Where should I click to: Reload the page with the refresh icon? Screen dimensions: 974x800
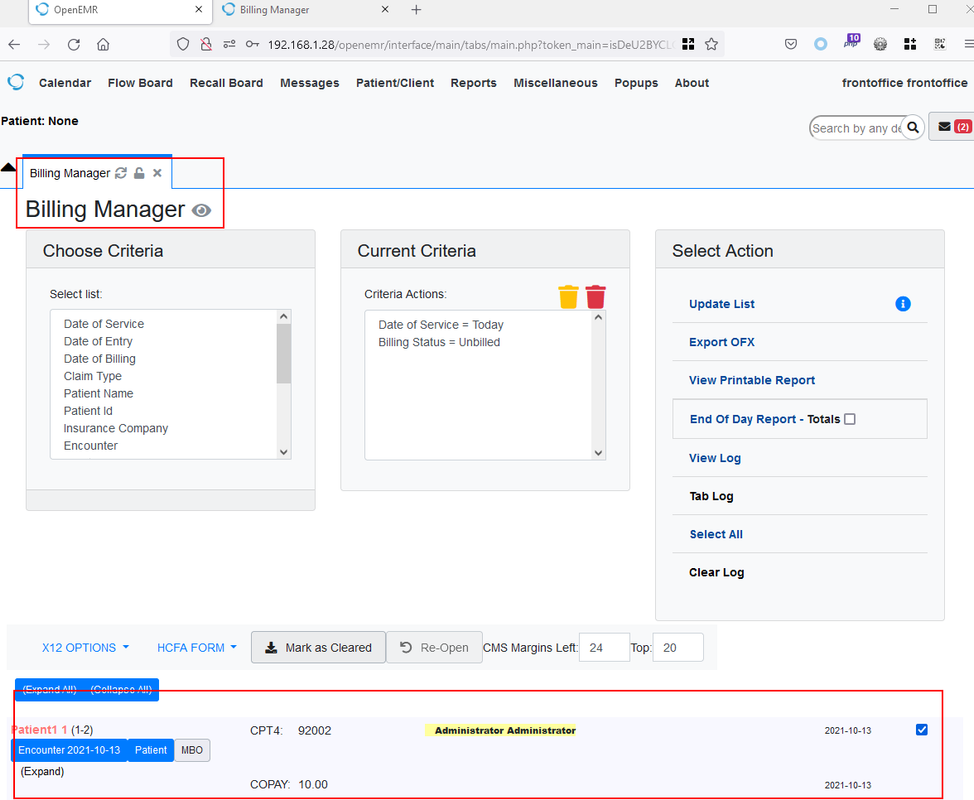click(x=73, y=44)
